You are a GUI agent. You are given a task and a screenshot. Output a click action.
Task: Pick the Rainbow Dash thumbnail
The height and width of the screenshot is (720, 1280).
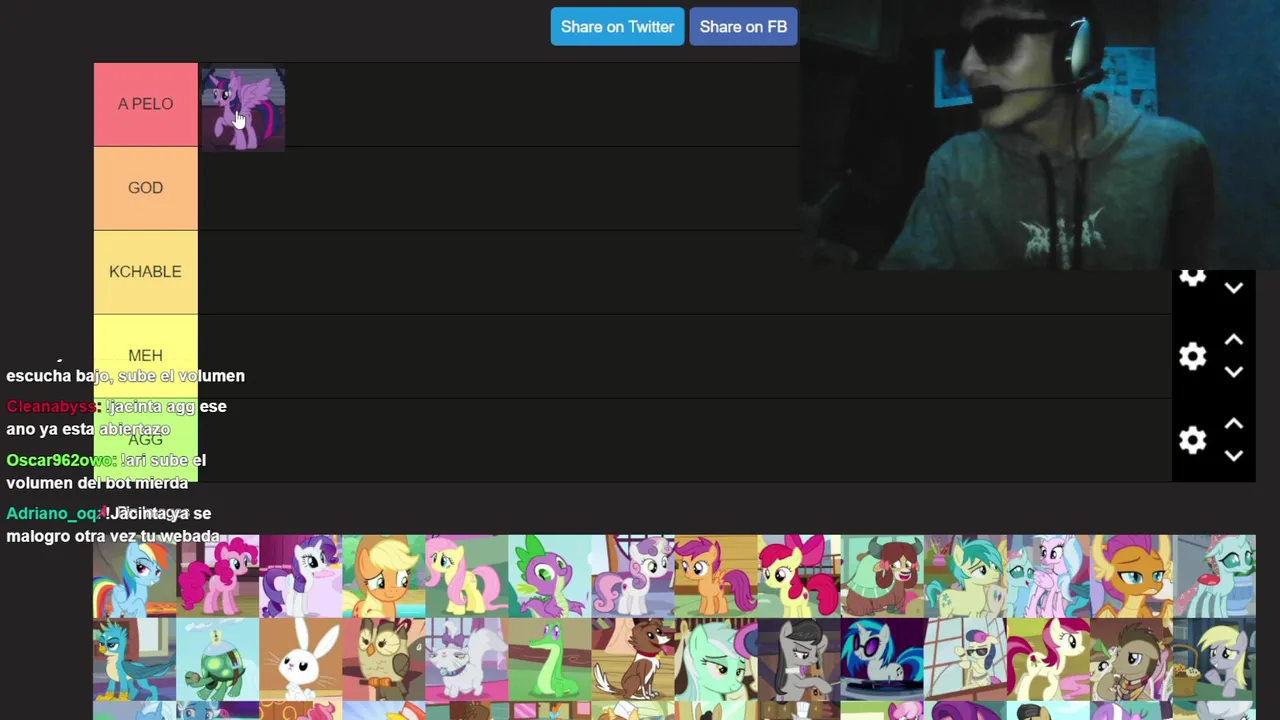pos(134,576)
